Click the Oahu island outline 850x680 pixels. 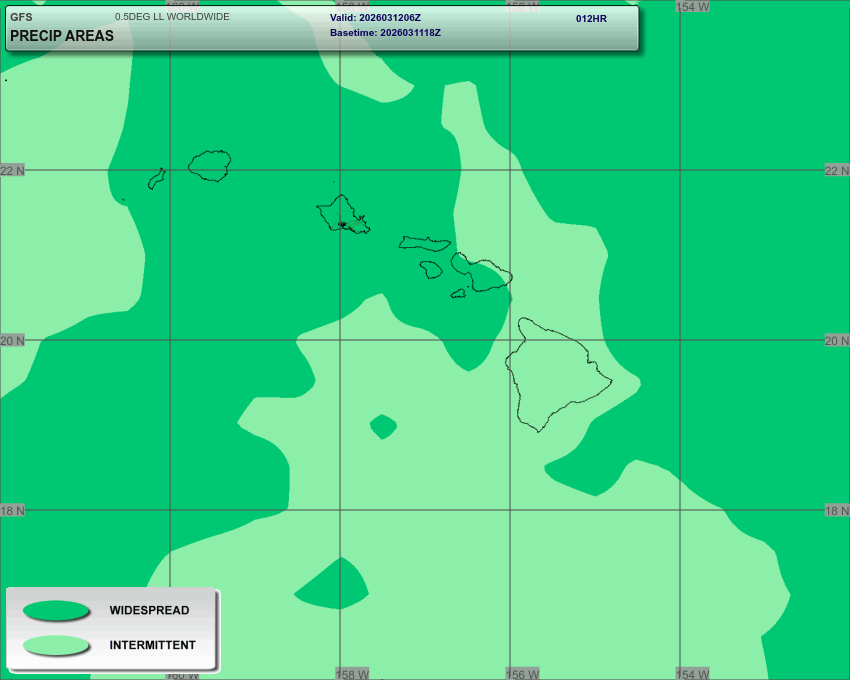(x=342, y=214)
